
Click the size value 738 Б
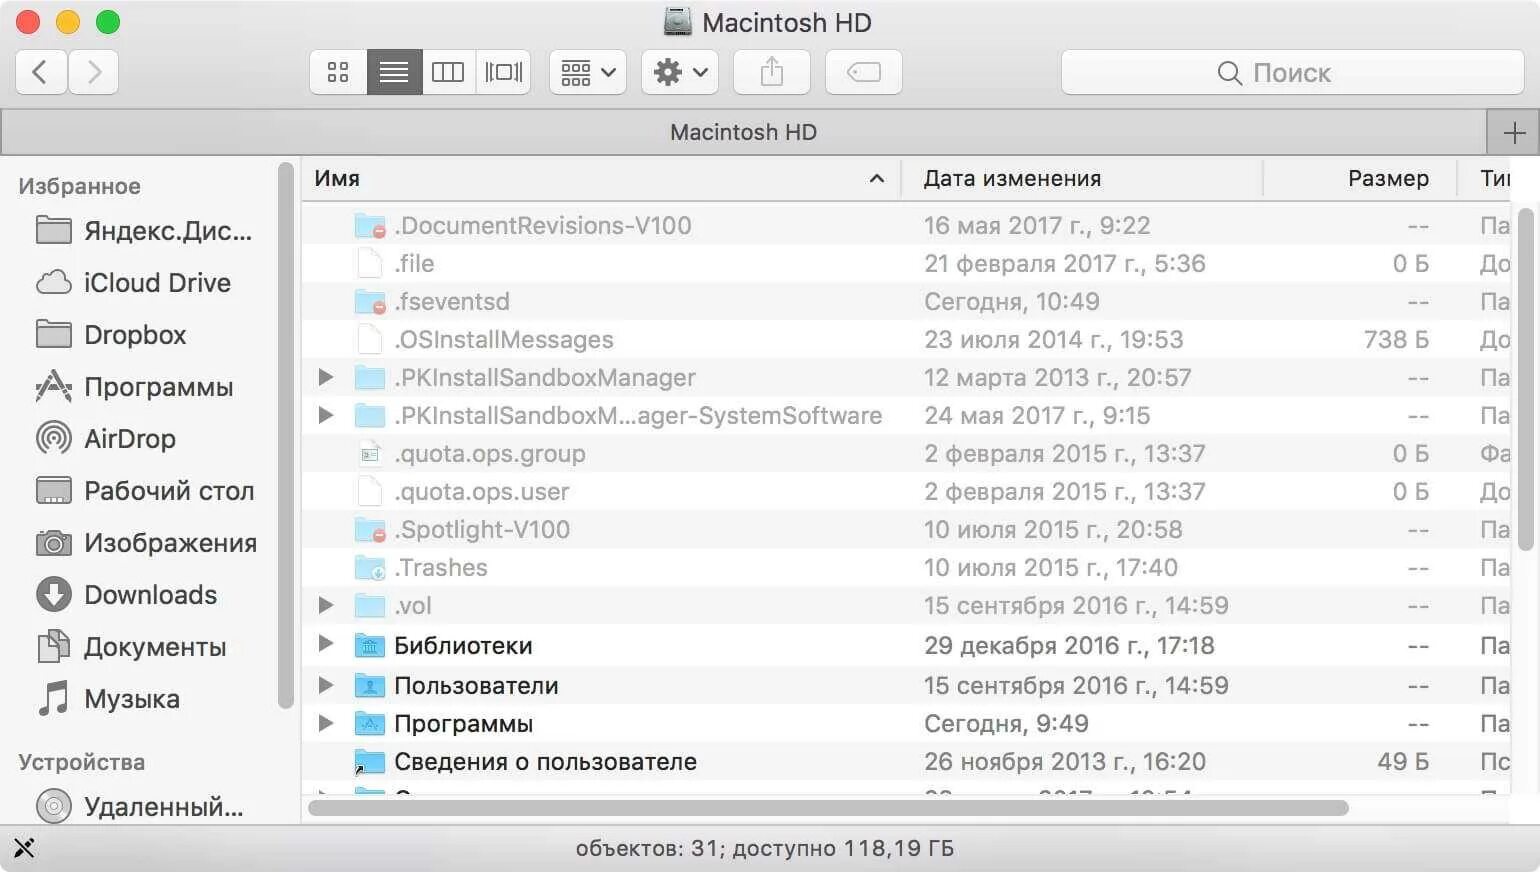click(x=1396, y=339)
